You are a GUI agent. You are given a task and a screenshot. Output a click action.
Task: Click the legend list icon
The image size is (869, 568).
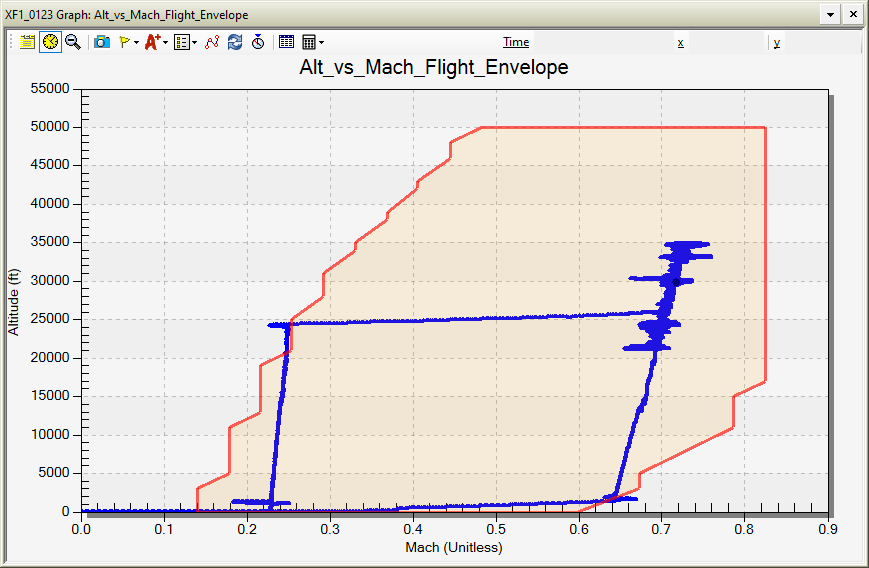(x=181, y=42)
